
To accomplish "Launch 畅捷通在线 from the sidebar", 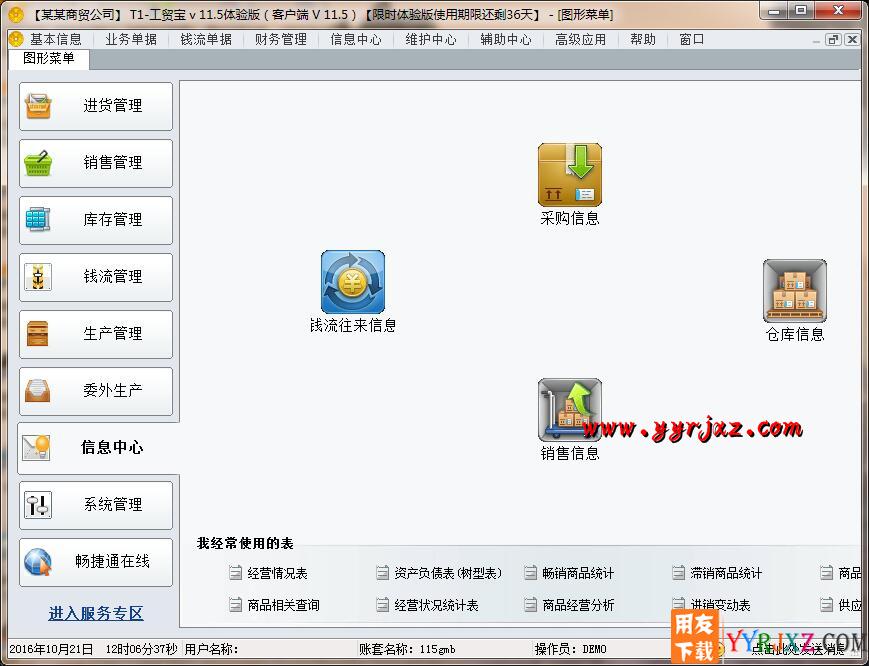I will pos(95,561).
